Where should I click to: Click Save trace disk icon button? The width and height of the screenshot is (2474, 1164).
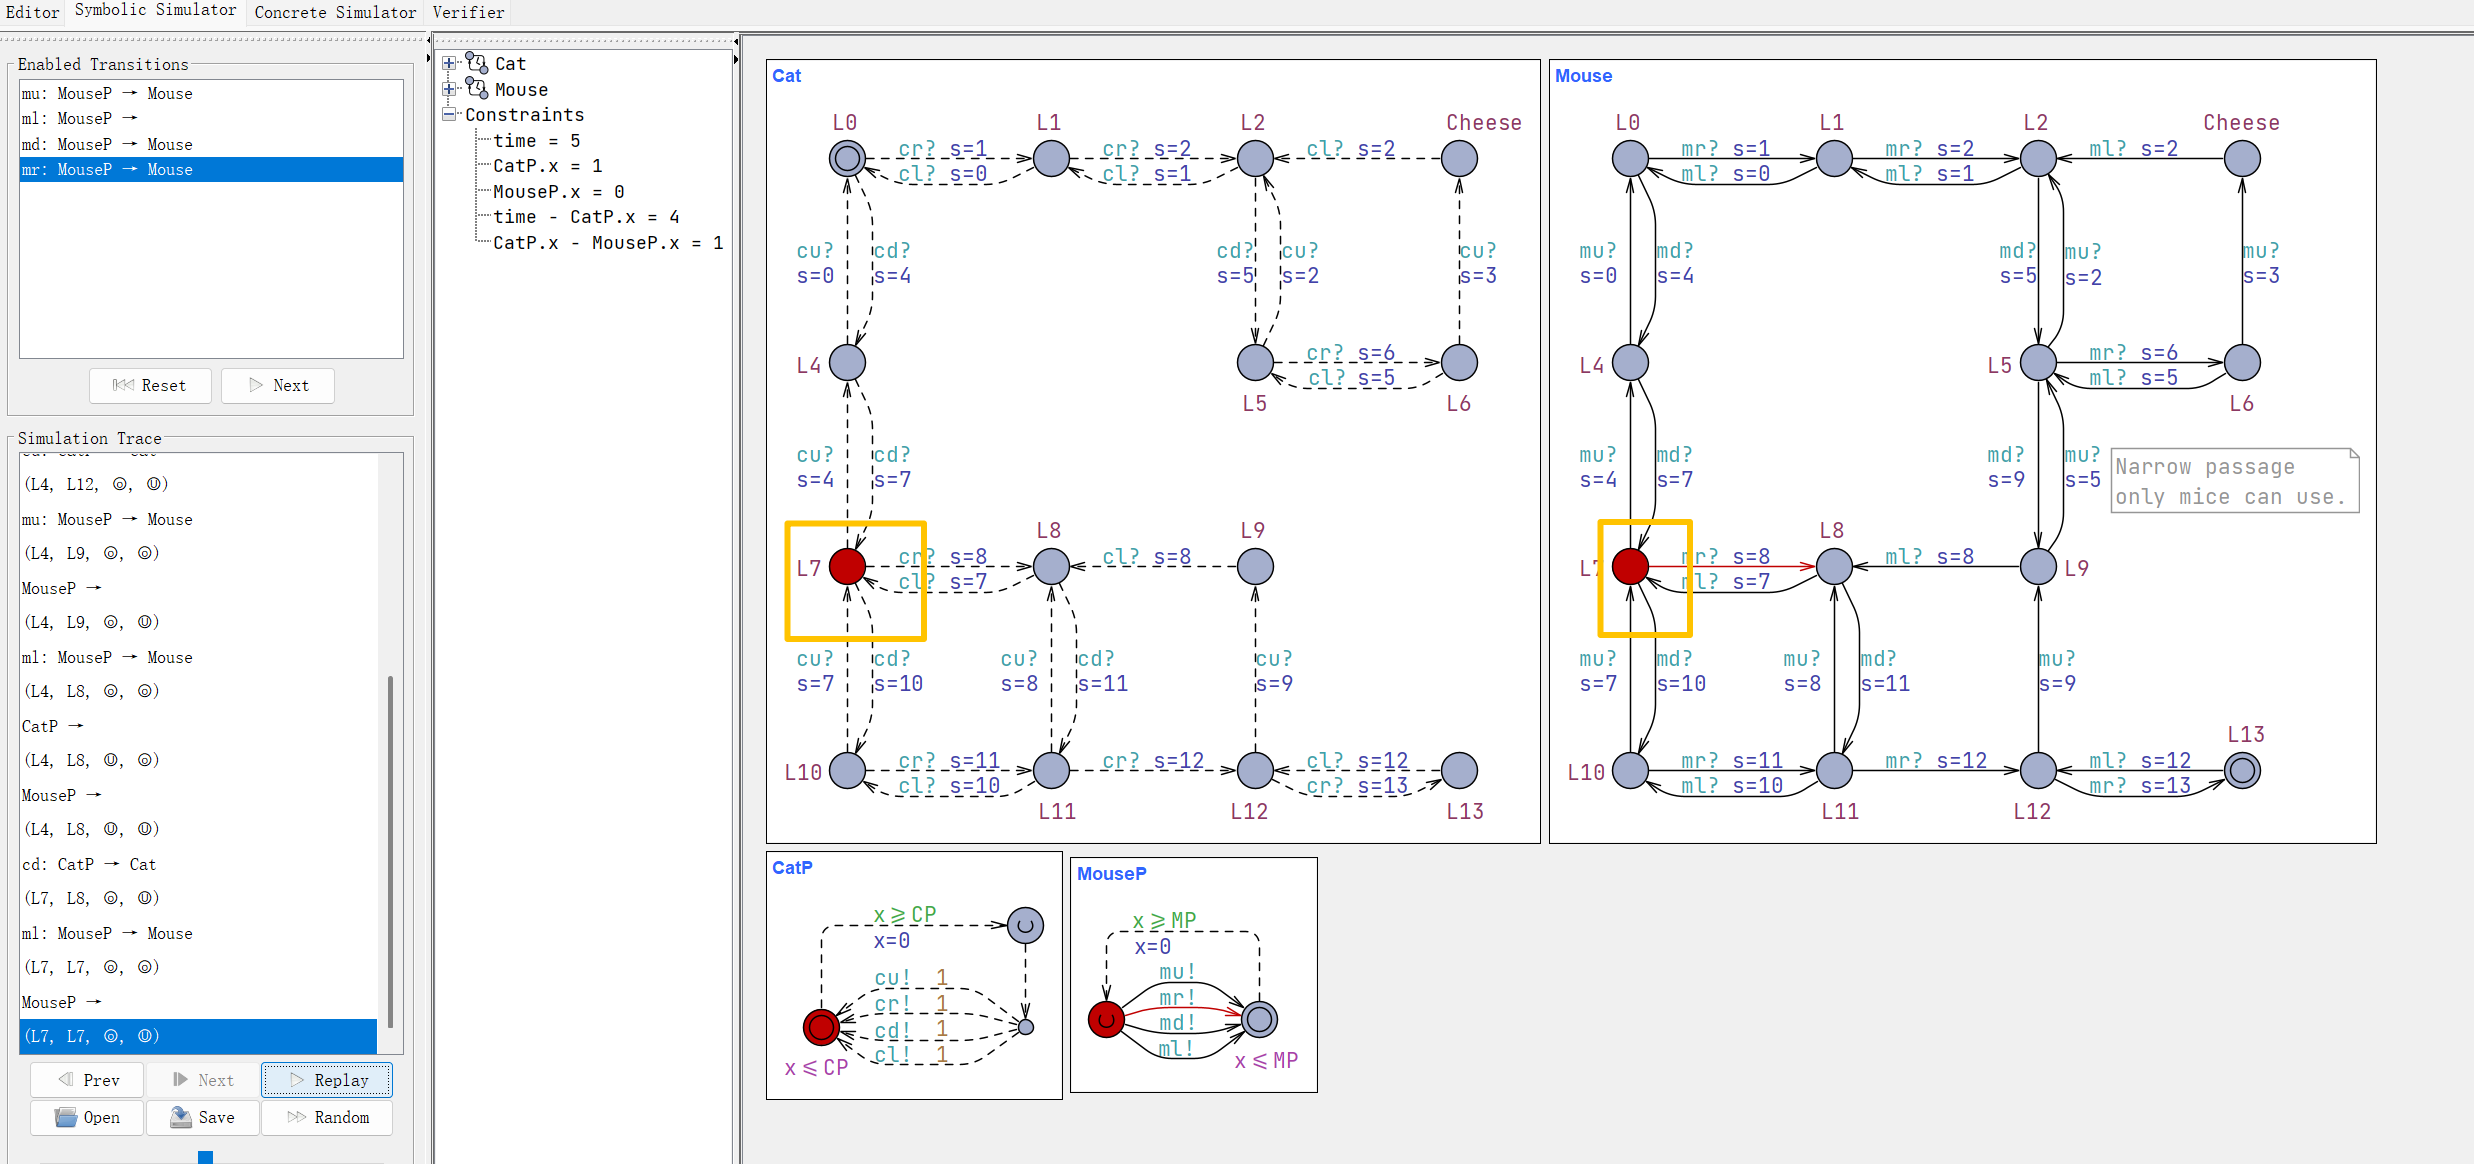[203, 1117]
